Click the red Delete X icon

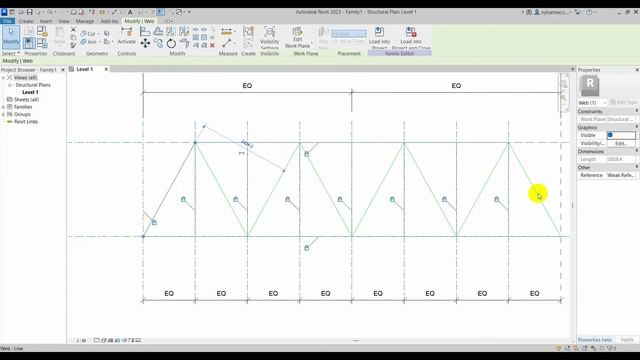212,45
